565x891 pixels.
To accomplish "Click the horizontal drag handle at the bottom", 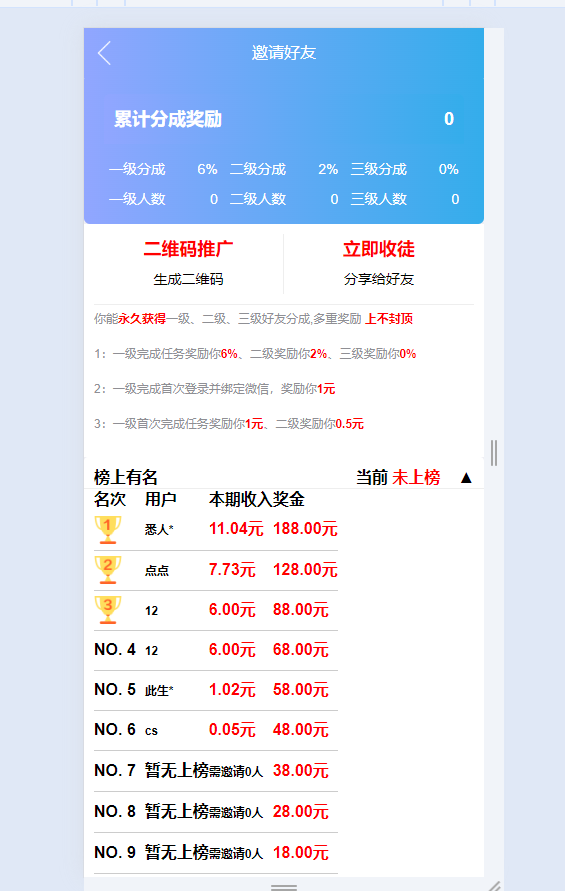I will pos(284,887).
